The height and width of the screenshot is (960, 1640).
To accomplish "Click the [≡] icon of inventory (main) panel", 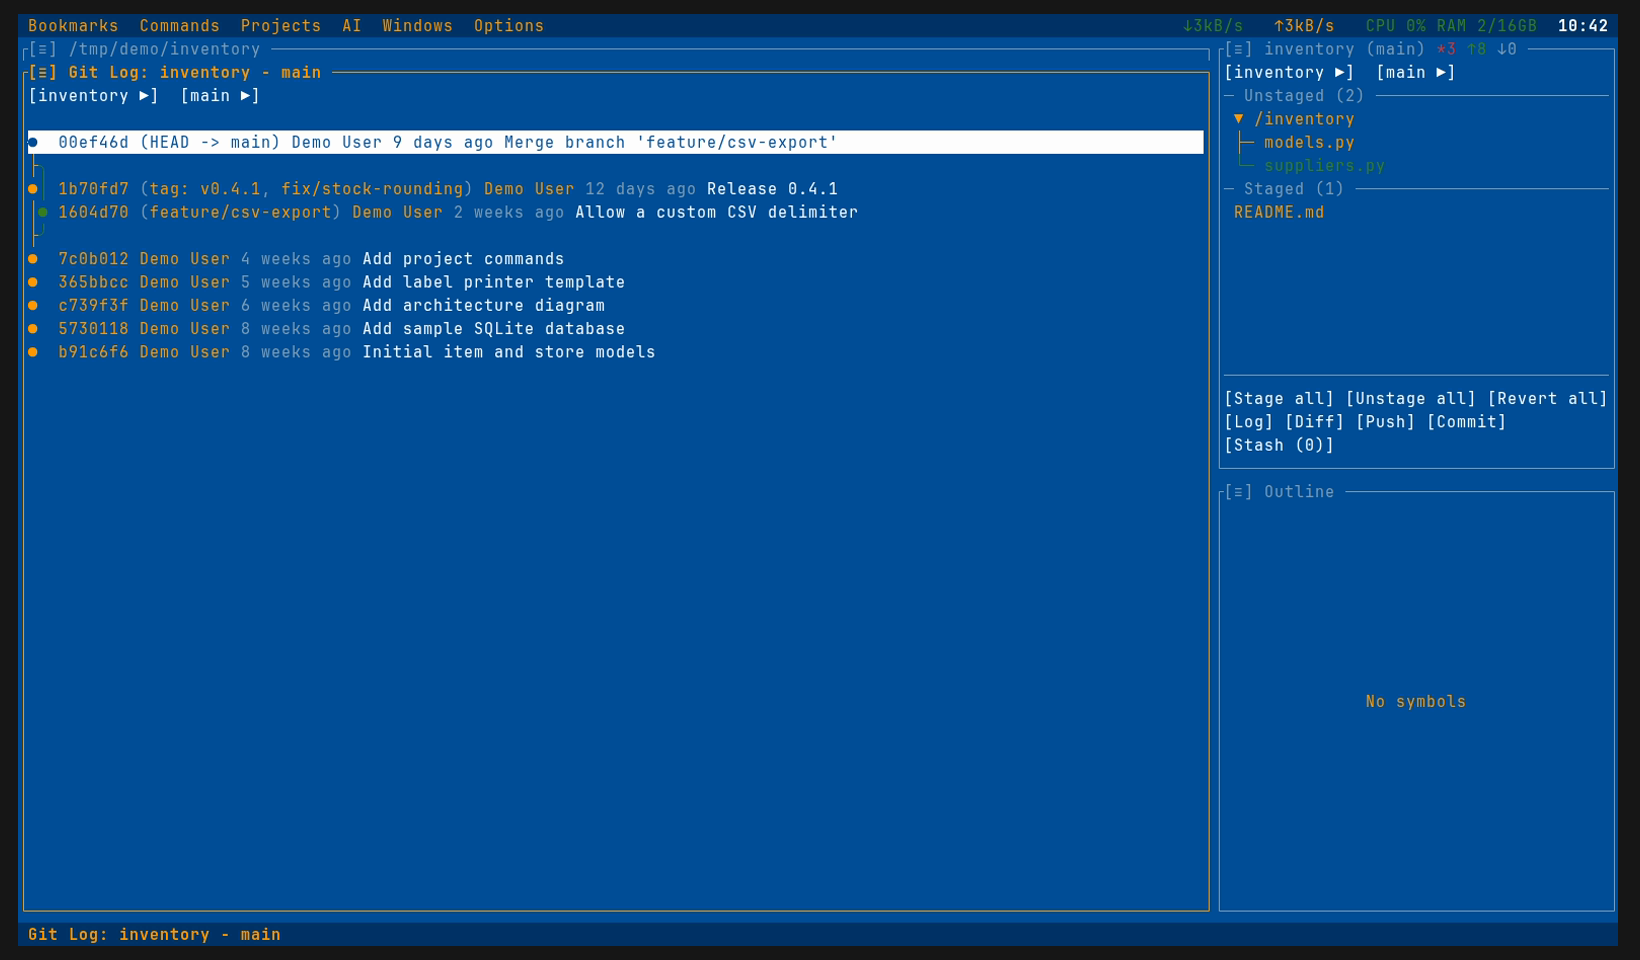I will tap(1239, 49).
